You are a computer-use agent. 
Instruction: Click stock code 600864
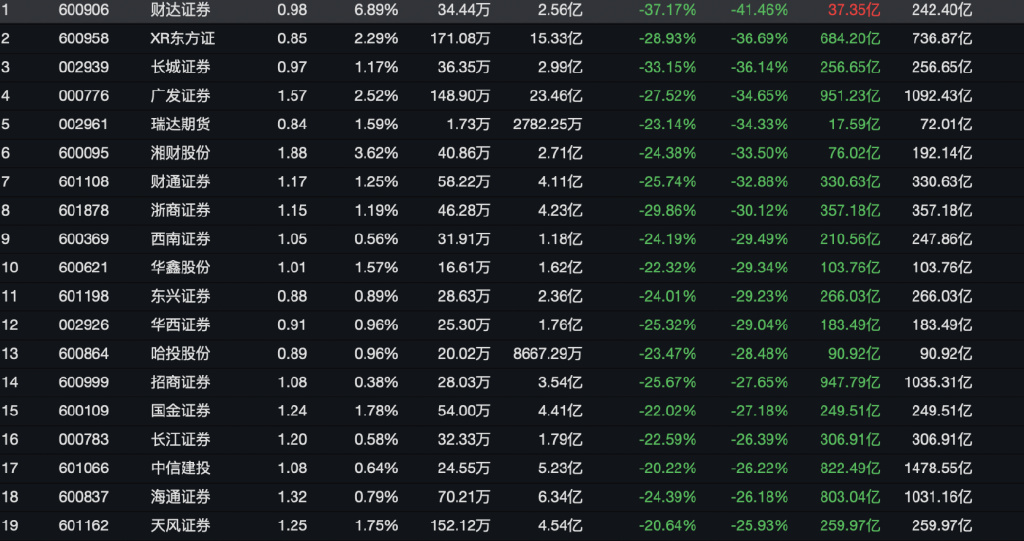pyautogui.click(x=84, y=353)
